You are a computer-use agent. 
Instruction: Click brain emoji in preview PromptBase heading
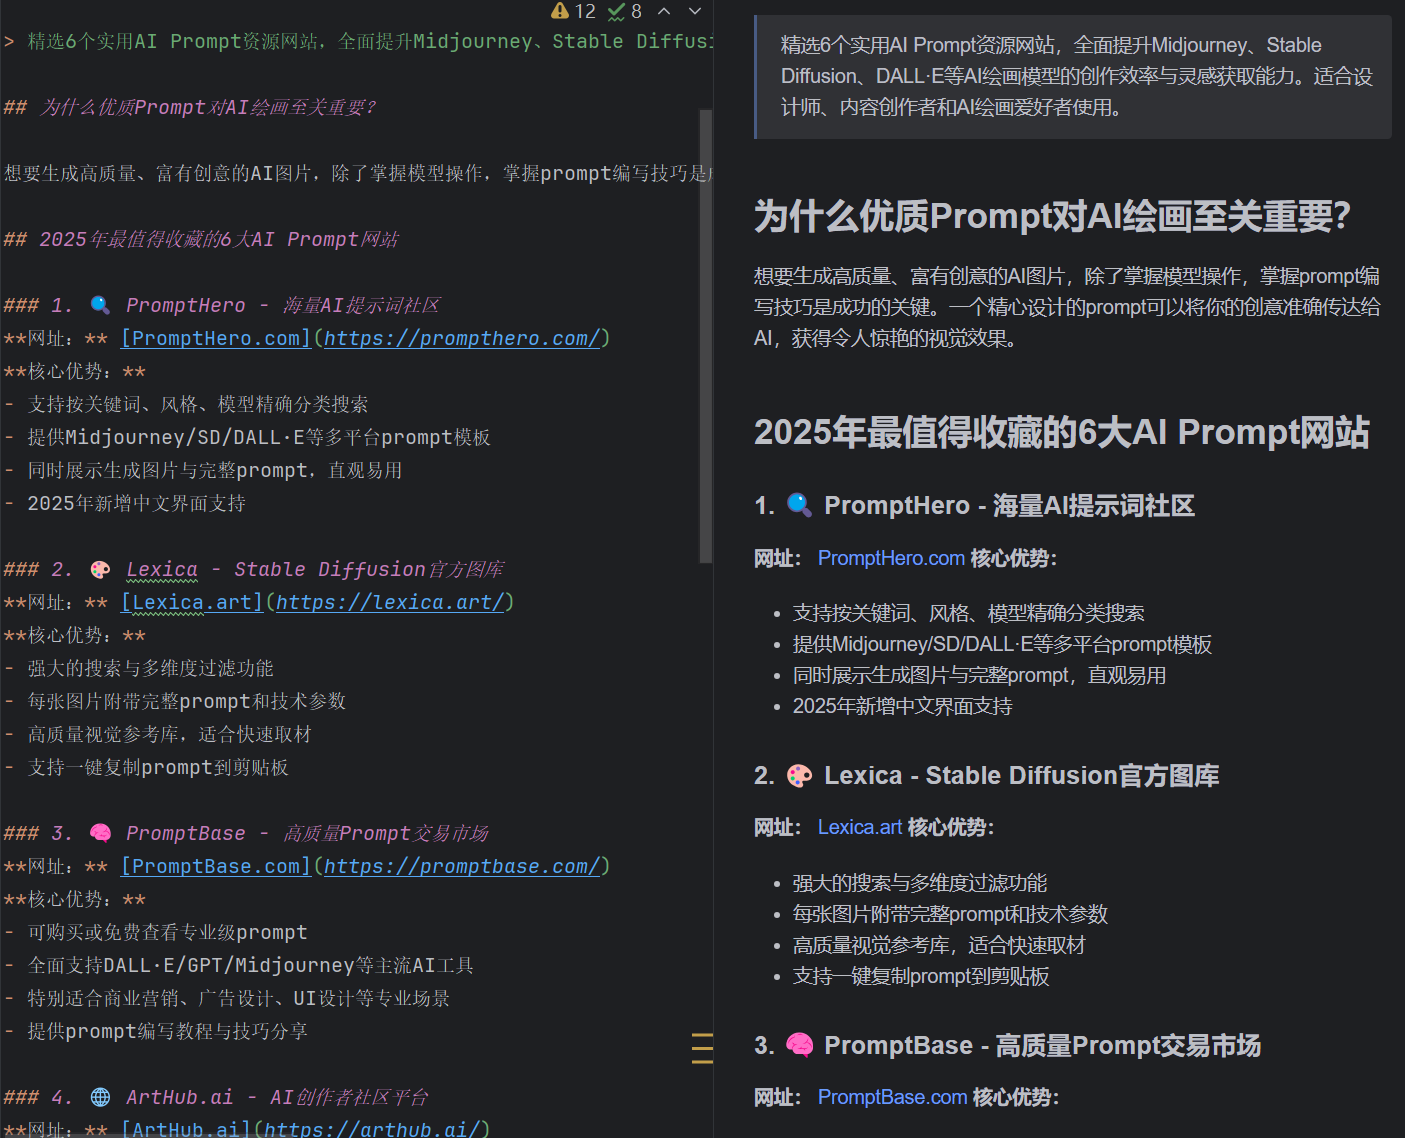pyautogui.click(x=799, y=1045)
